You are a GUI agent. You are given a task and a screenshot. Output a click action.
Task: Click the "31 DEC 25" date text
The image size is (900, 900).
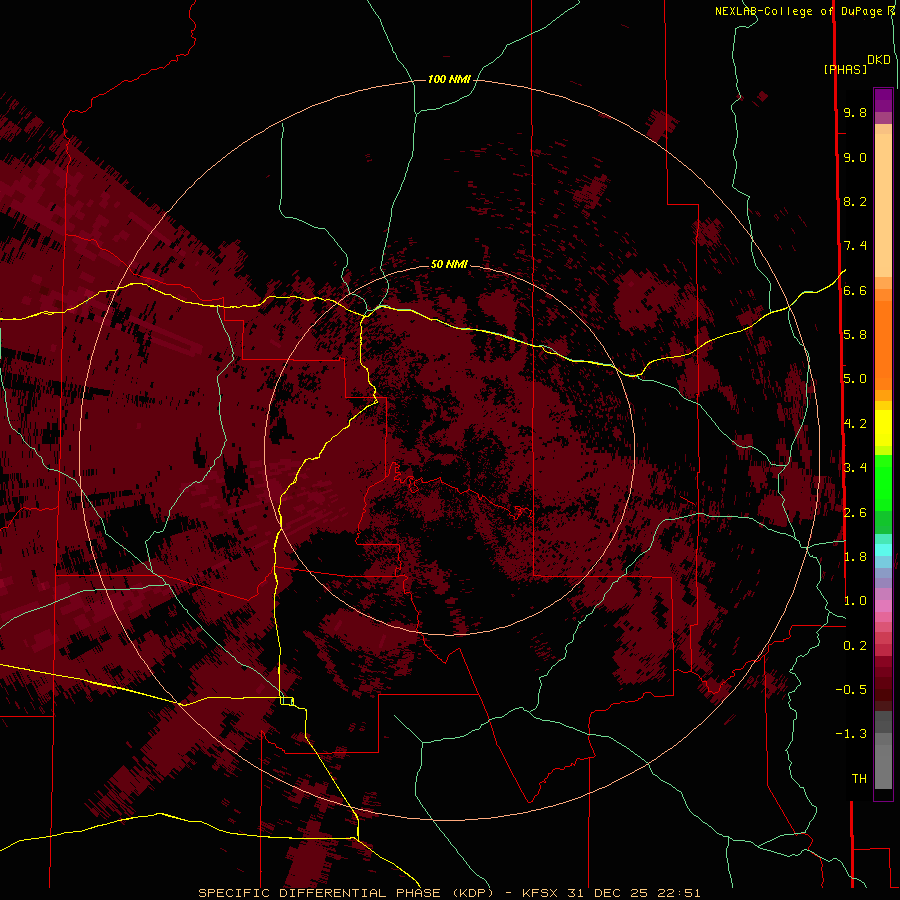coord(609,893)
